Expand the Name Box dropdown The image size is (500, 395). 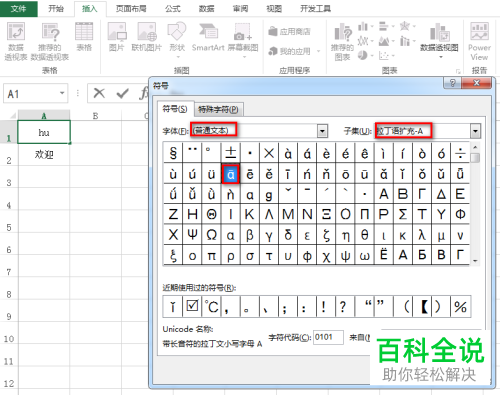pyautogui.click(x=62, y=93)
